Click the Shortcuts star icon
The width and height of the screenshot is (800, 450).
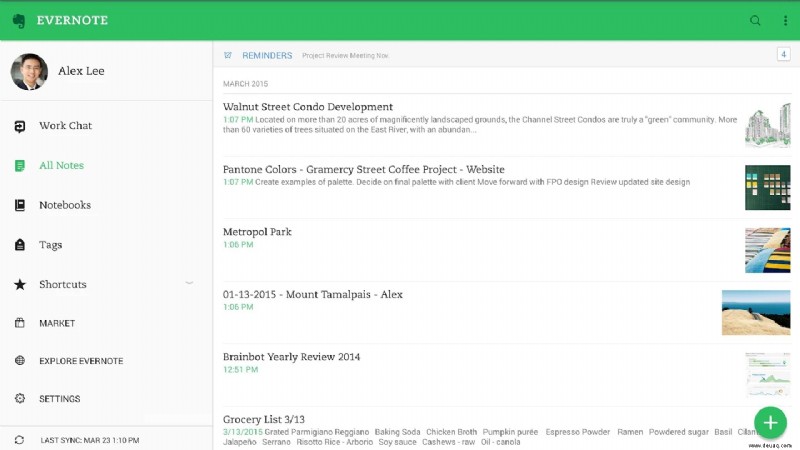[20, 284]
